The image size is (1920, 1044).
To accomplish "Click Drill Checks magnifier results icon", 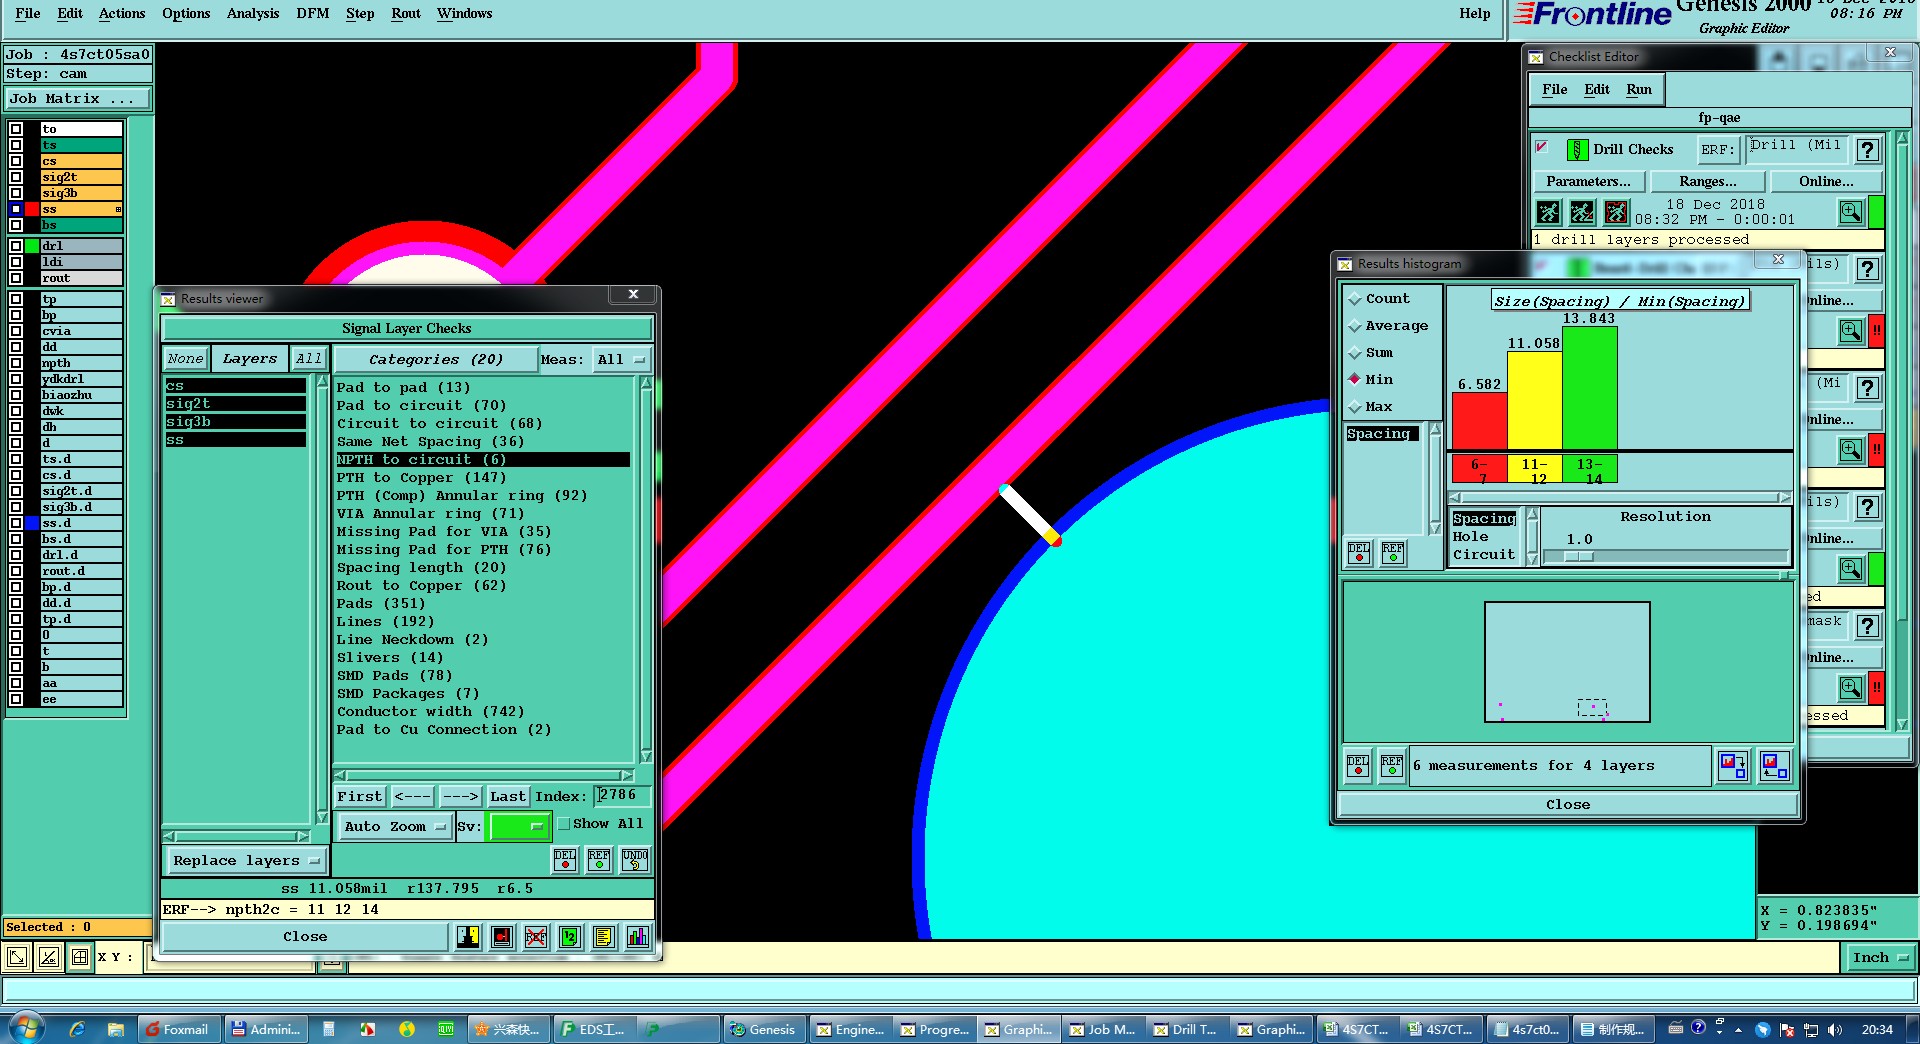I will coord(1851,212).
